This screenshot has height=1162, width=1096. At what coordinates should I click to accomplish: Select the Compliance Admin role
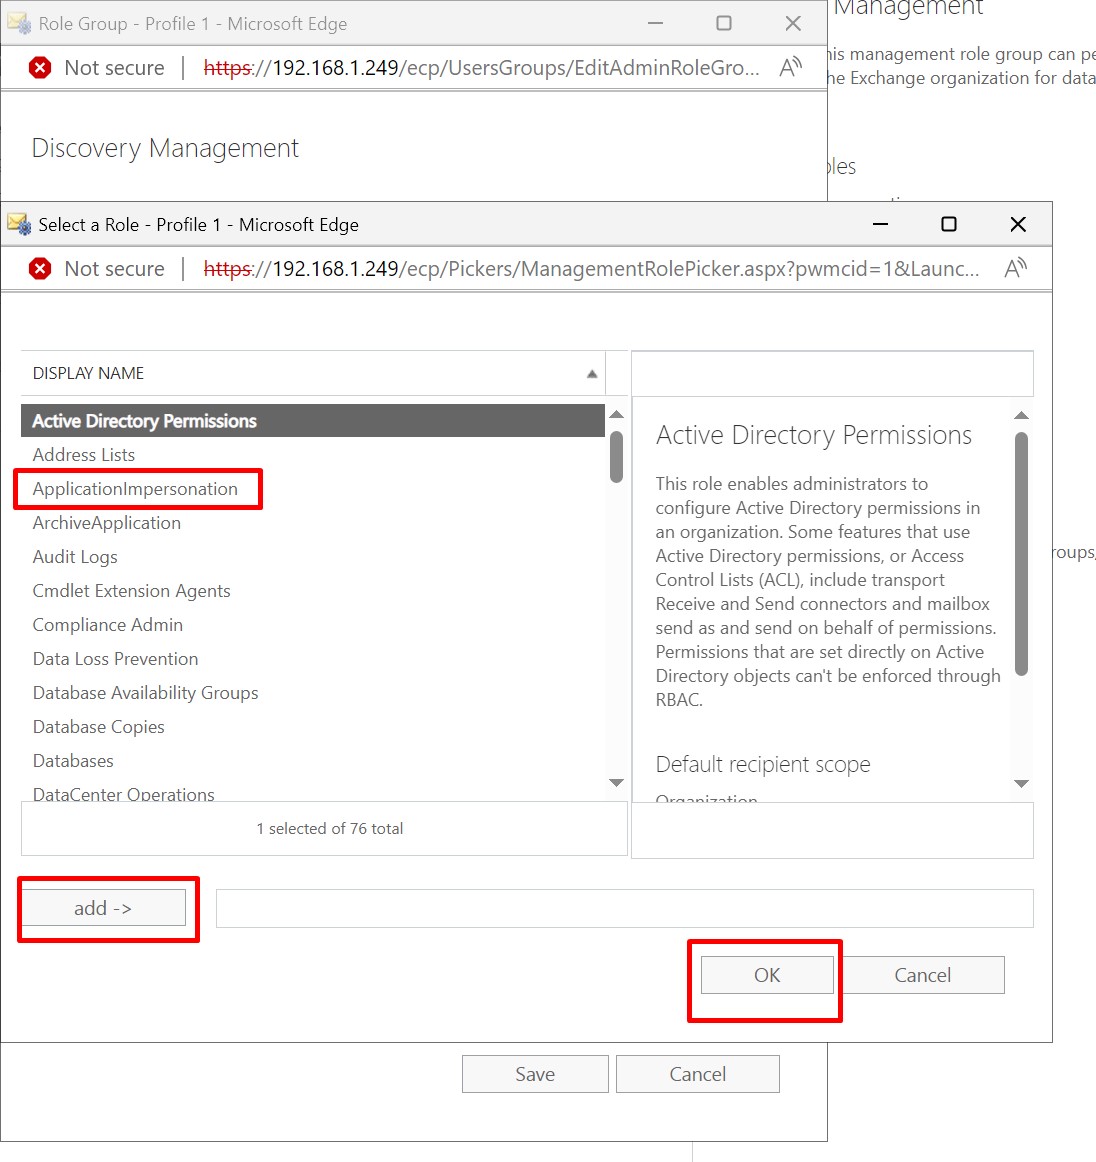pyautogui.click(x=313, y=625)
